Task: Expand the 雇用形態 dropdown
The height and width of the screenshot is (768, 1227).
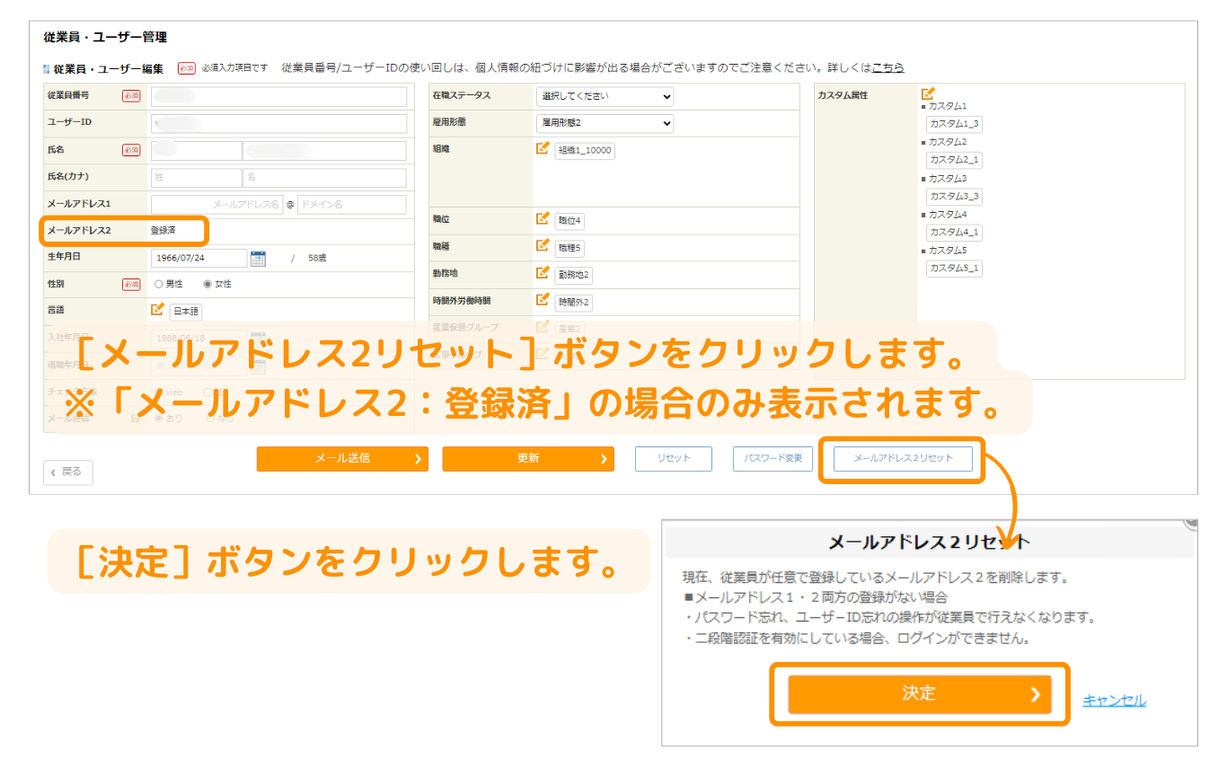Action: [604, 123]
